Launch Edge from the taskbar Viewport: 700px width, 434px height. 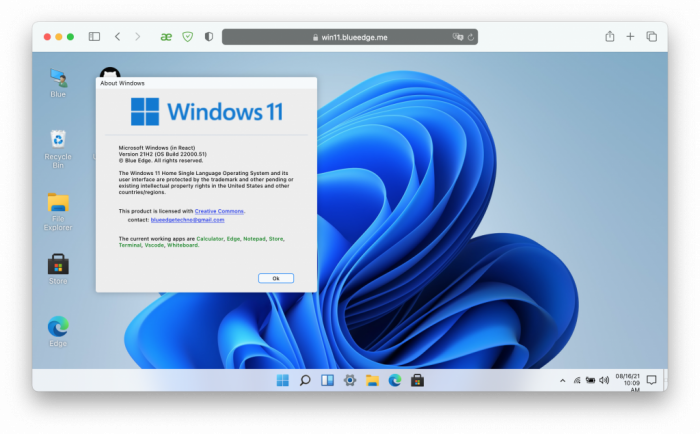click(x=395, y=380)
